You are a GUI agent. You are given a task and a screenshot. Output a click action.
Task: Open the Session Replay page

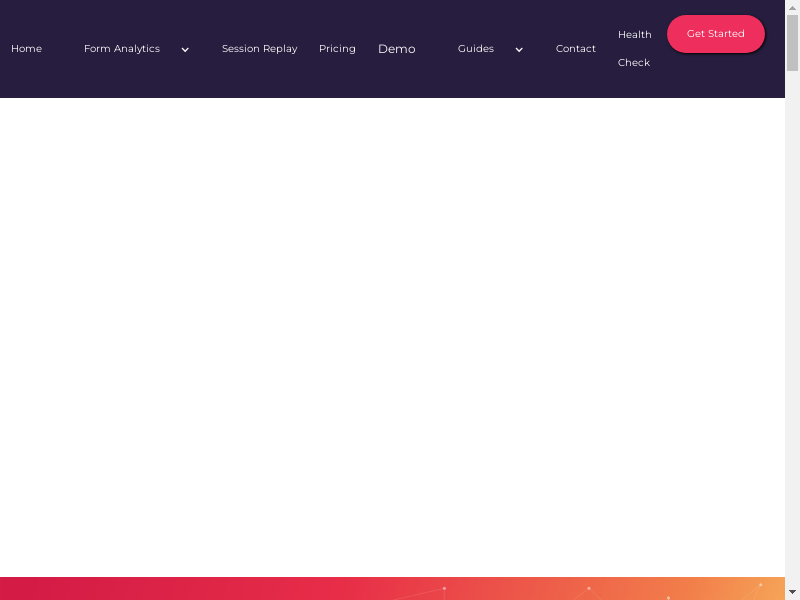pos(259,49)
